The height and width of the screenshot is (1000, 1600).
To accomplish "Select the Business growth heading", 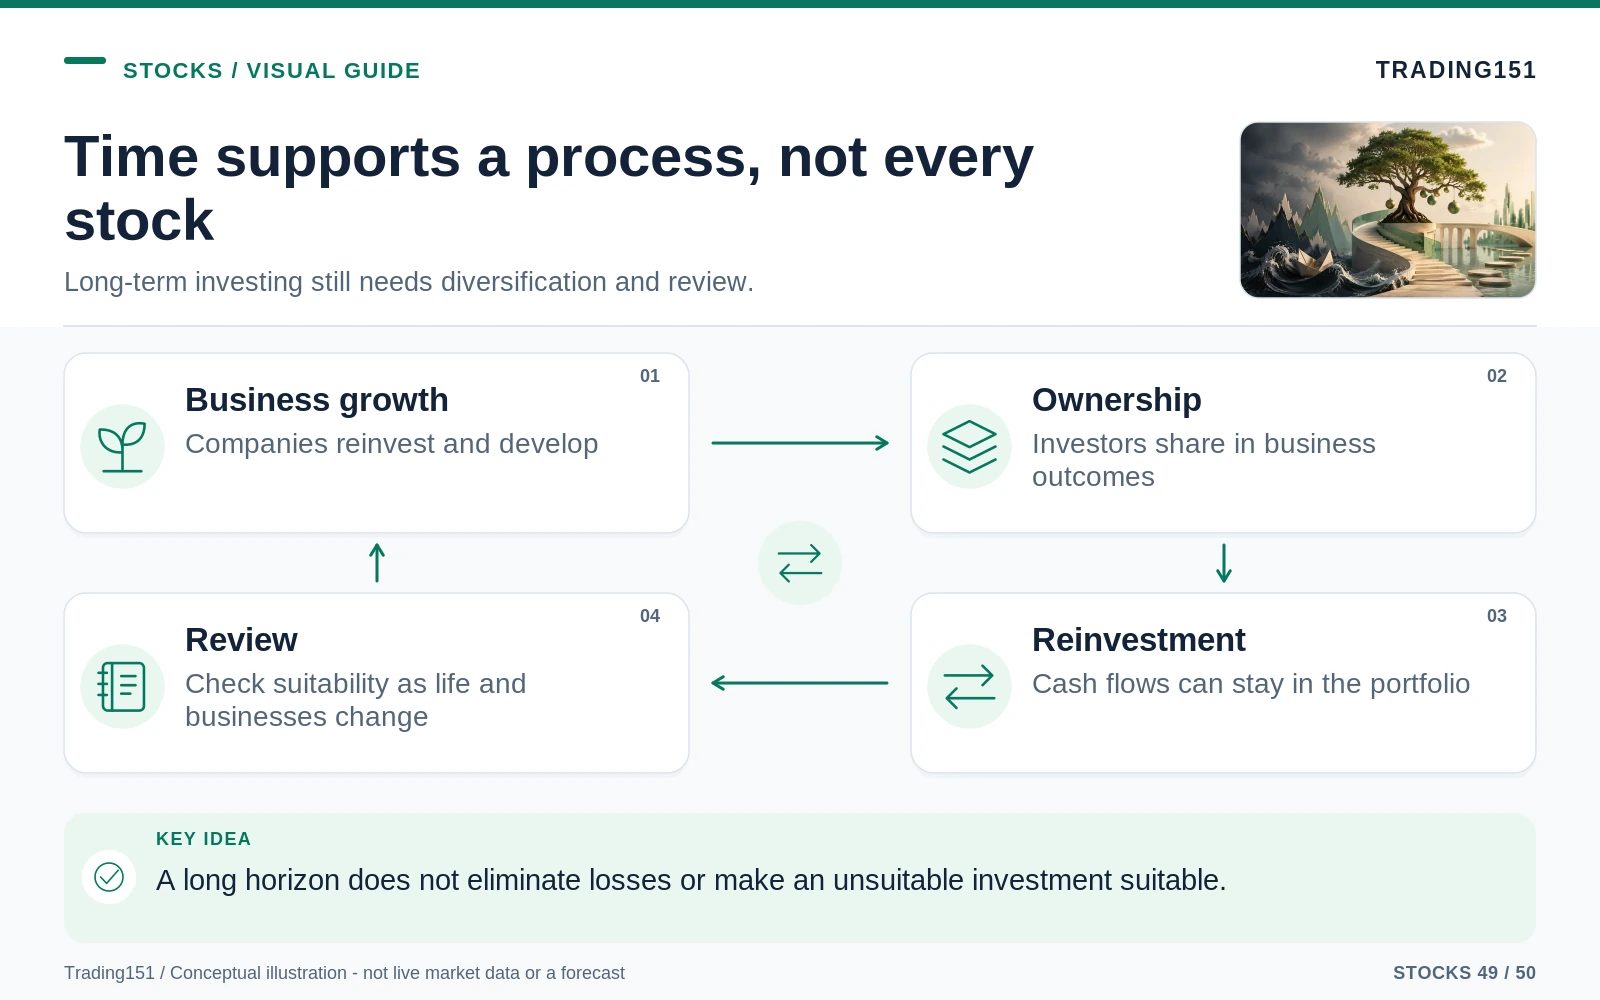I will coord(317,400).
